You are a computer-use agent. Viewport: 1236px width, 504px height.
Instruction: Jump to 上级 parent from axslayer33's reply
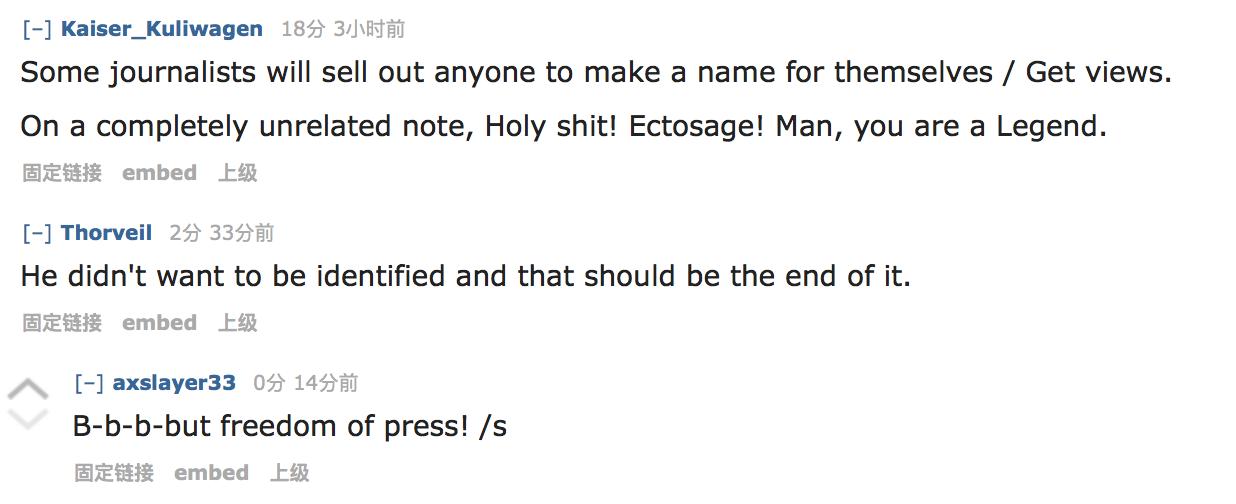(290, 473)
